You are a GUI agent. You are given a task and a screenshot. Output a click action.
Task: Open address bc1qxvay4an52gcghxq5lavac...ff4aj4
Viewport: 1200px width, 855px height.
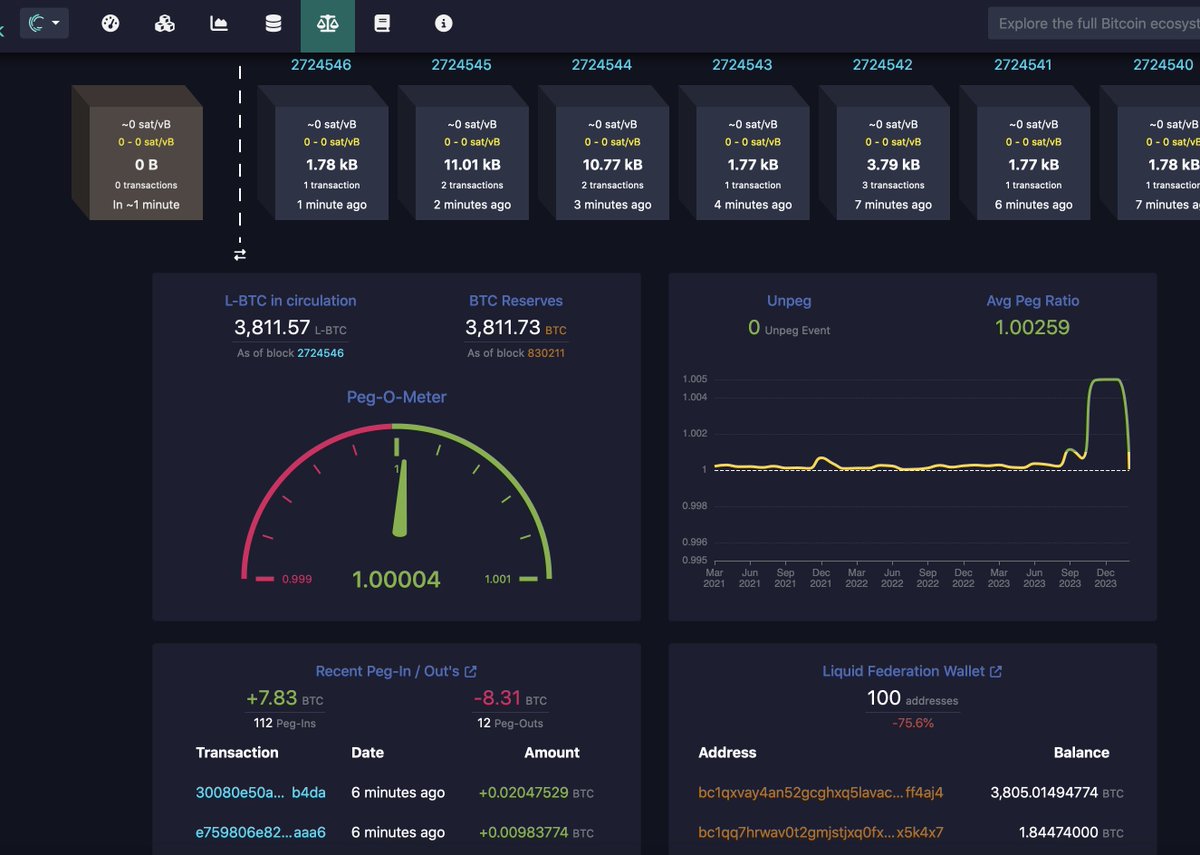tap(821, 793)
